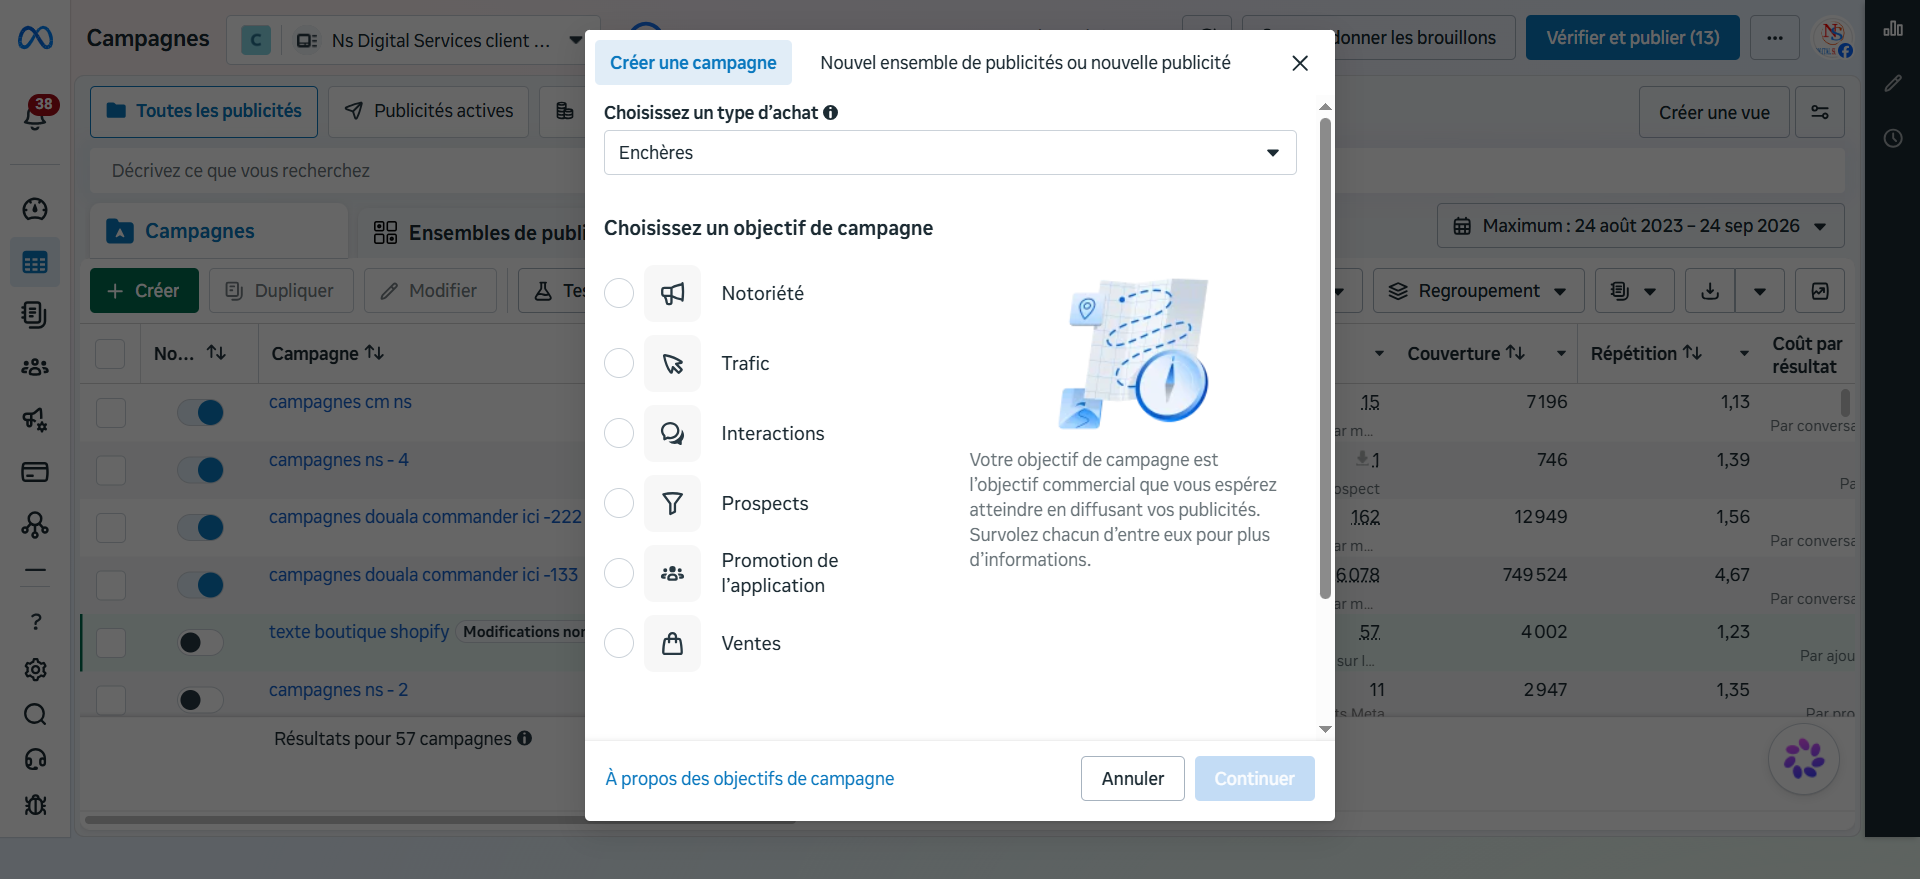Open the Audiences people icon in sidebar
Viewport: 1920px width, 879px height.
(x=35, y=367)
